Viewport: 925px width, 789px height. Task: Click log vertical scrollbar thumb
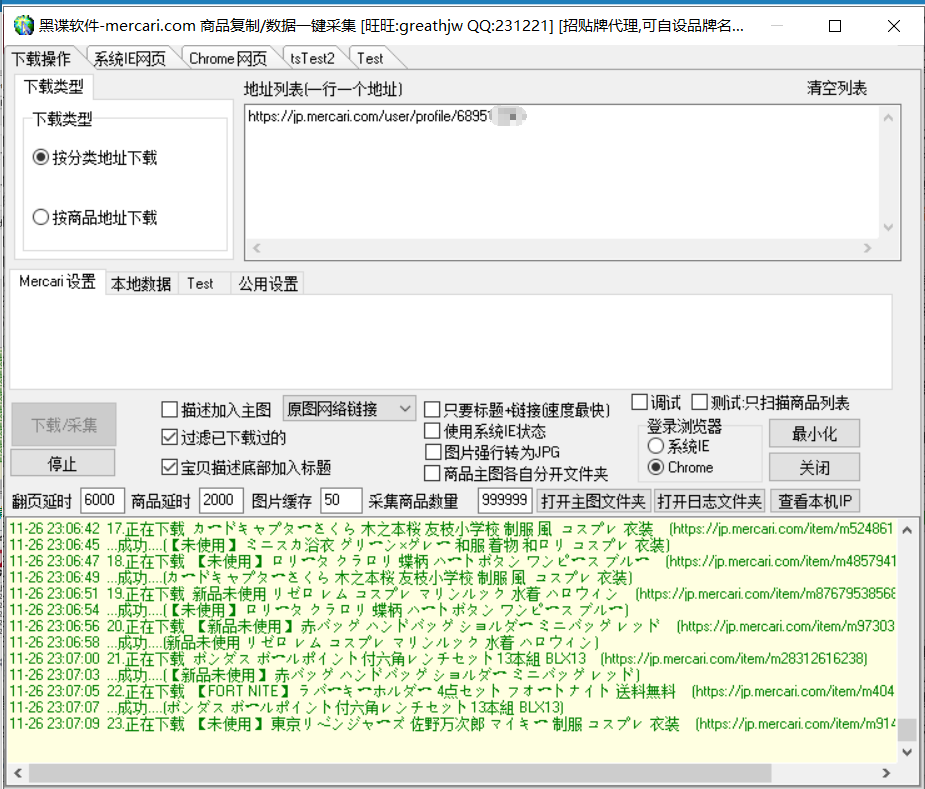(907, 729)
